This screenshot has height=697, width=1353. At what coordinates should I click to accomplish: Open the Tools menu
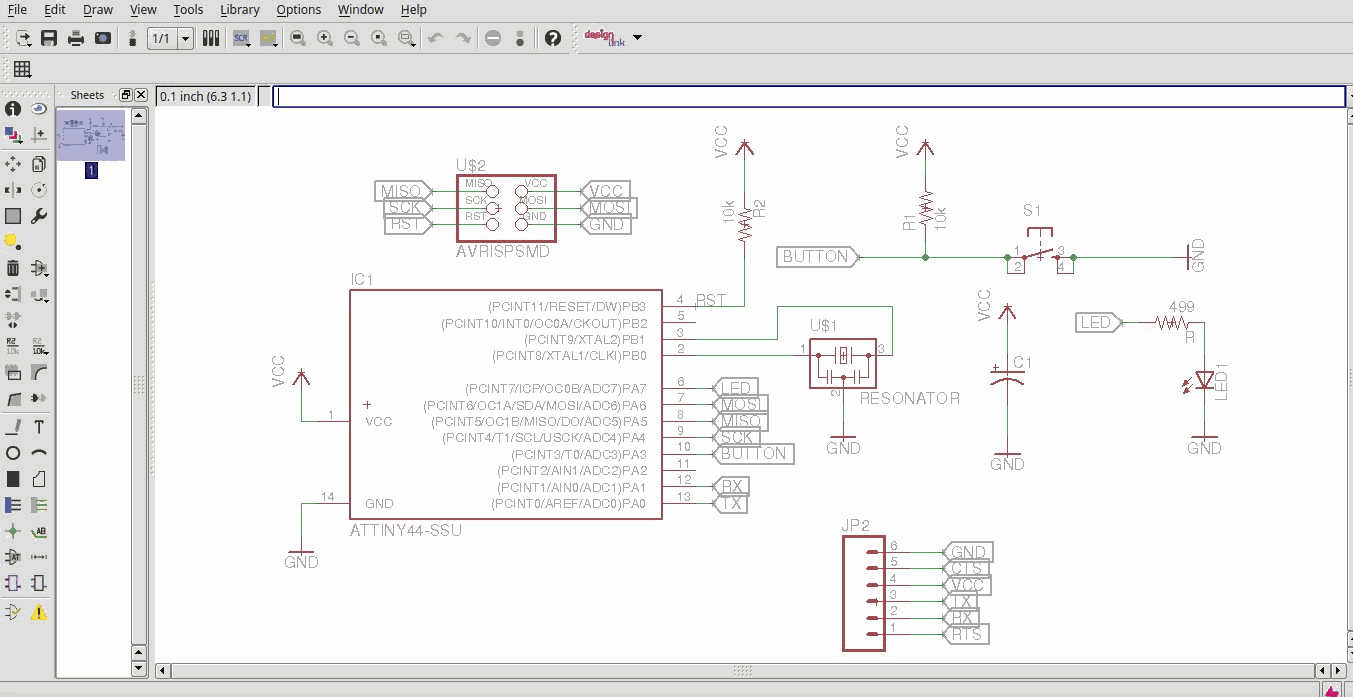[188, 10]
